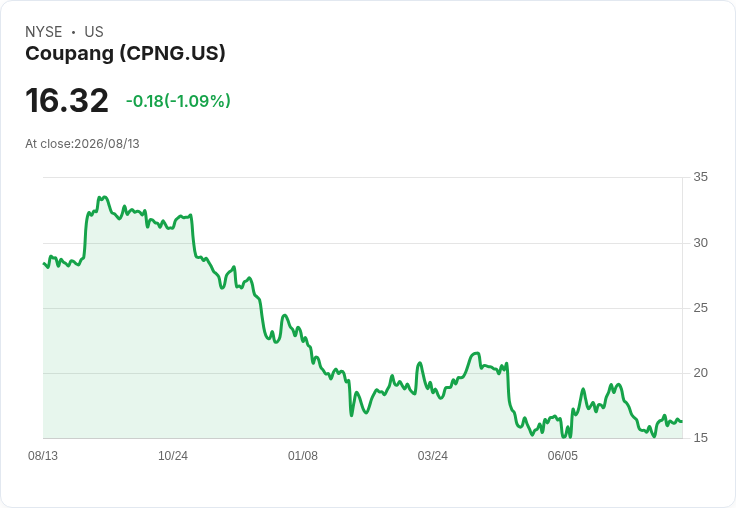Select the 25 y-axis price label

pyautogui.click(x=700, y=308)
